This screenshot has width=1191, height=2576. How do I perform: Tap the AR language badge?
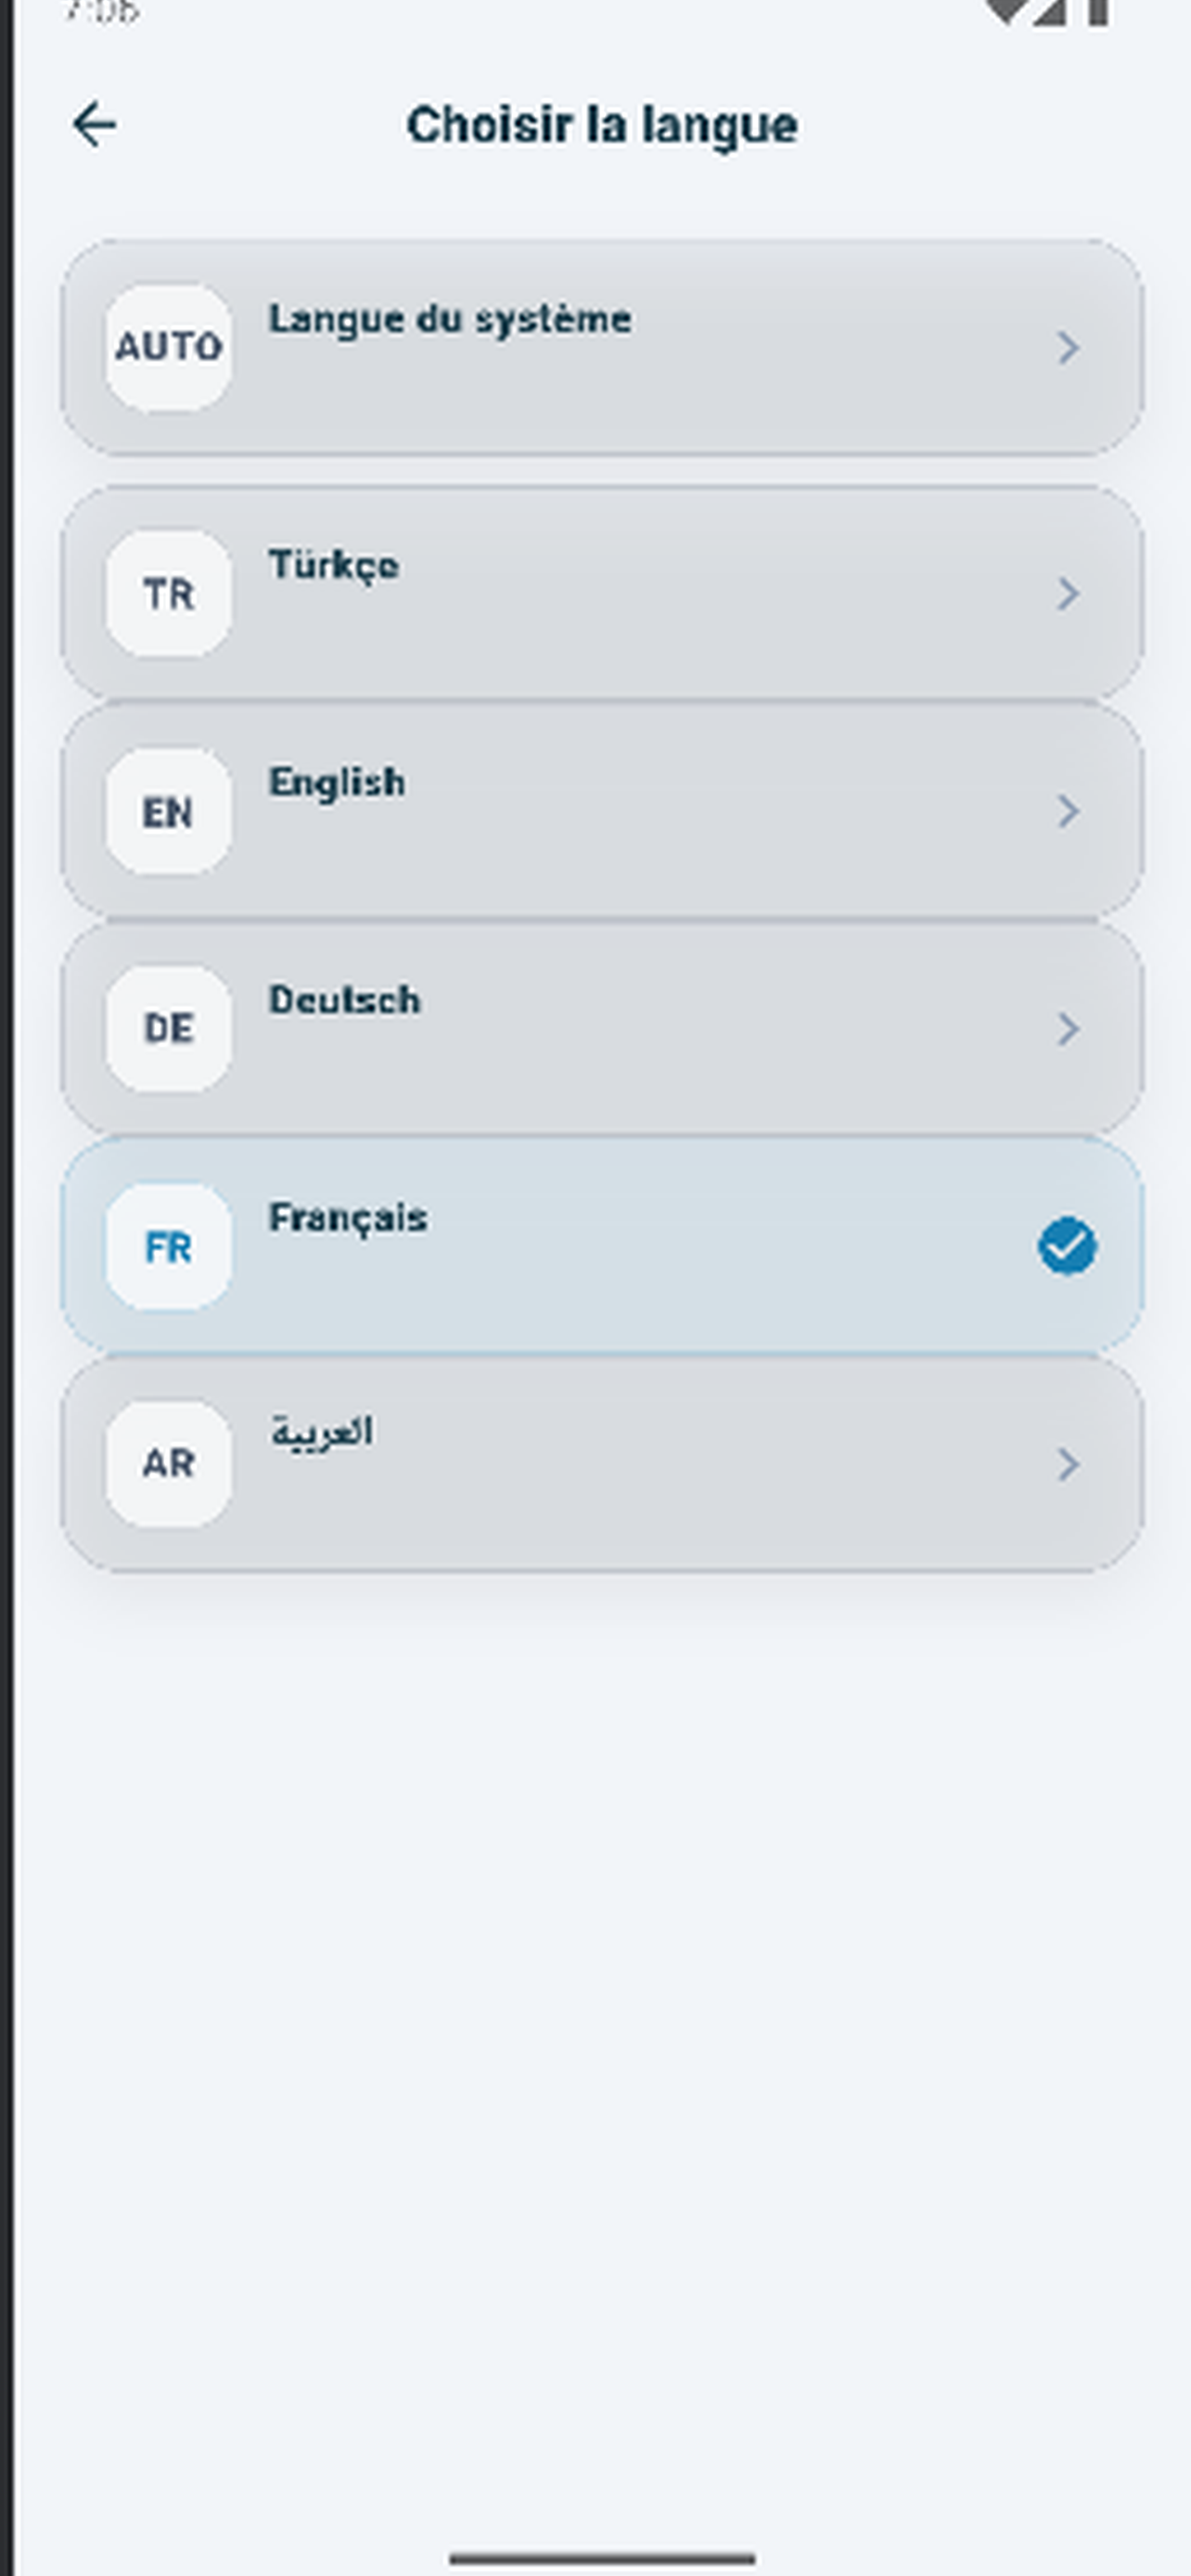[x=168, y=1463]
